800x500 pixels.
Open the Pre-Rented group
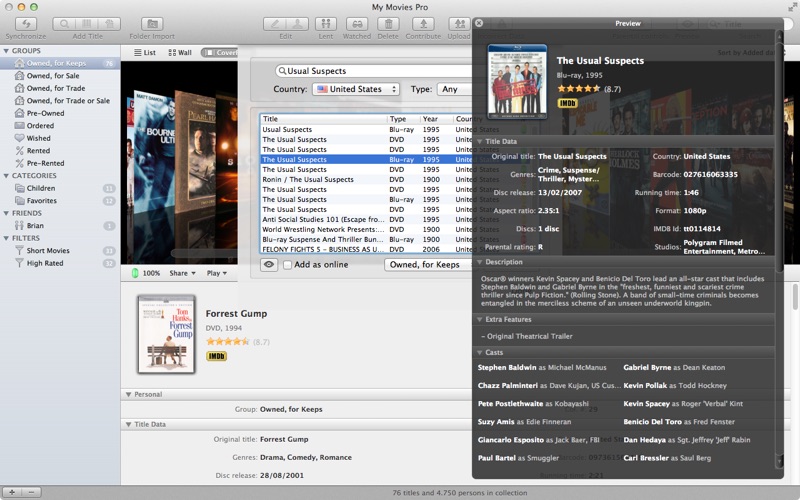[60, 163]
